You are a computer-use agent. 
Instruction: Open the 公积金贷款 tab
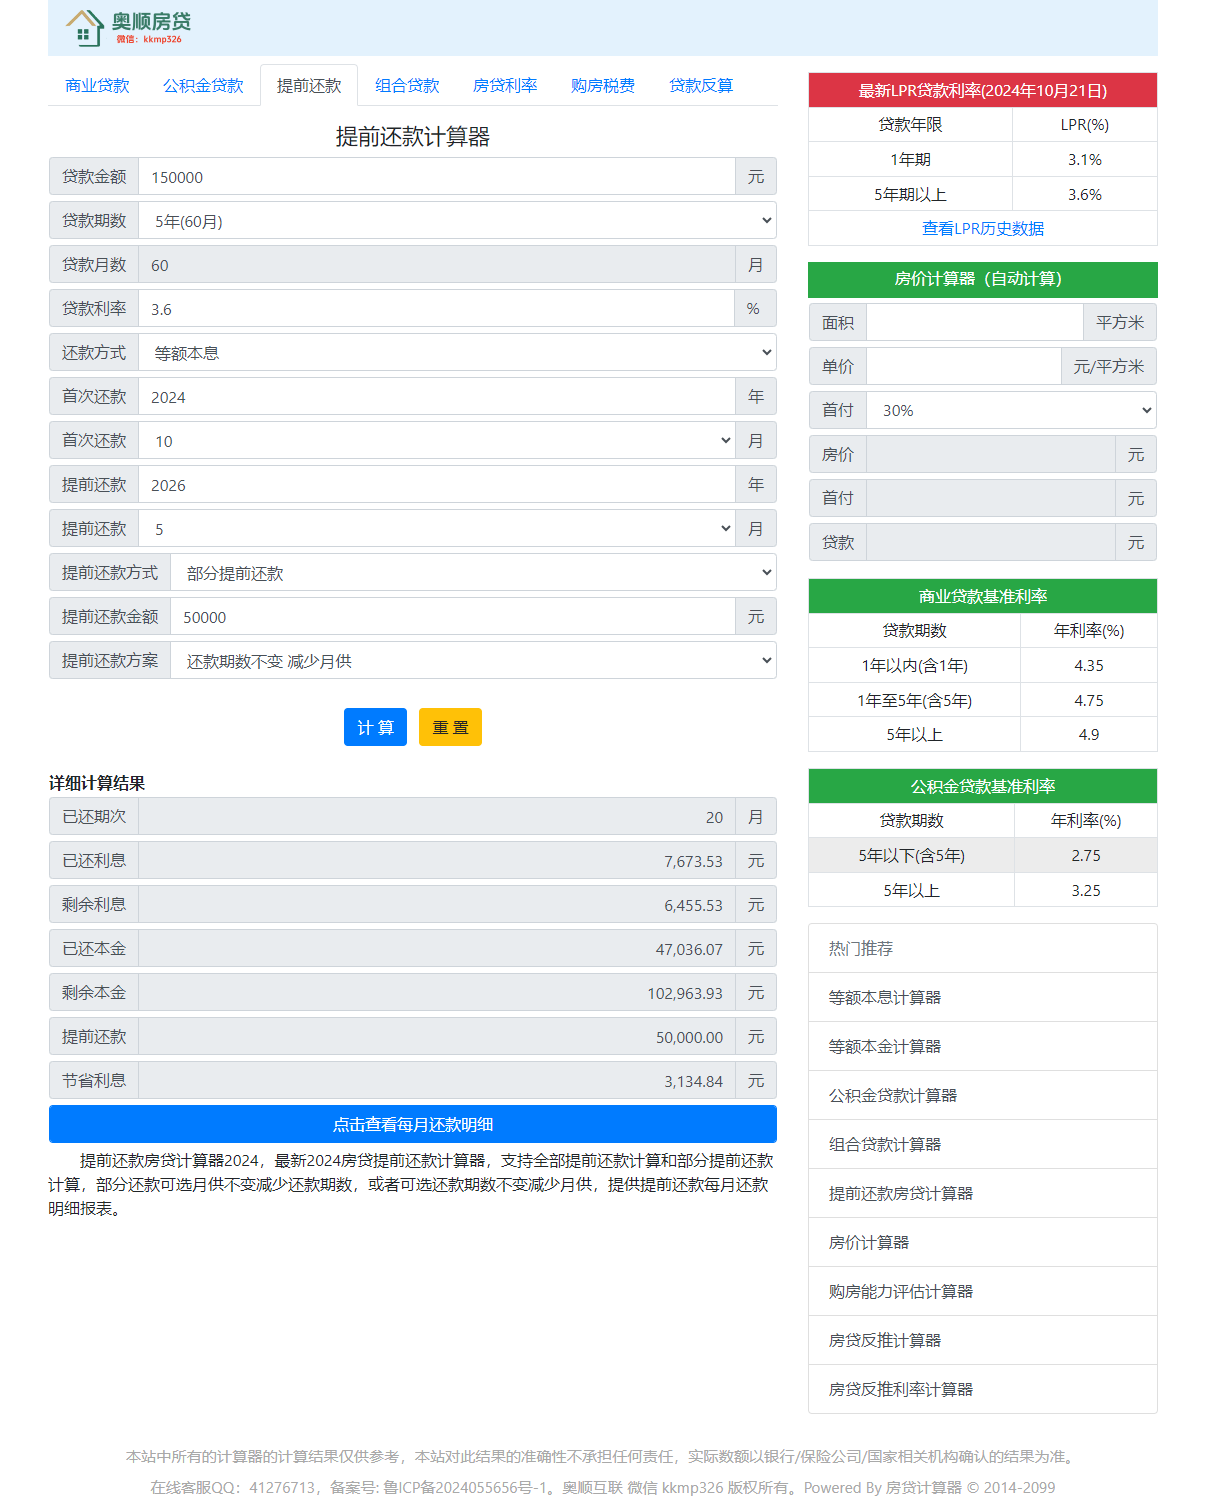tap(203, 86)
